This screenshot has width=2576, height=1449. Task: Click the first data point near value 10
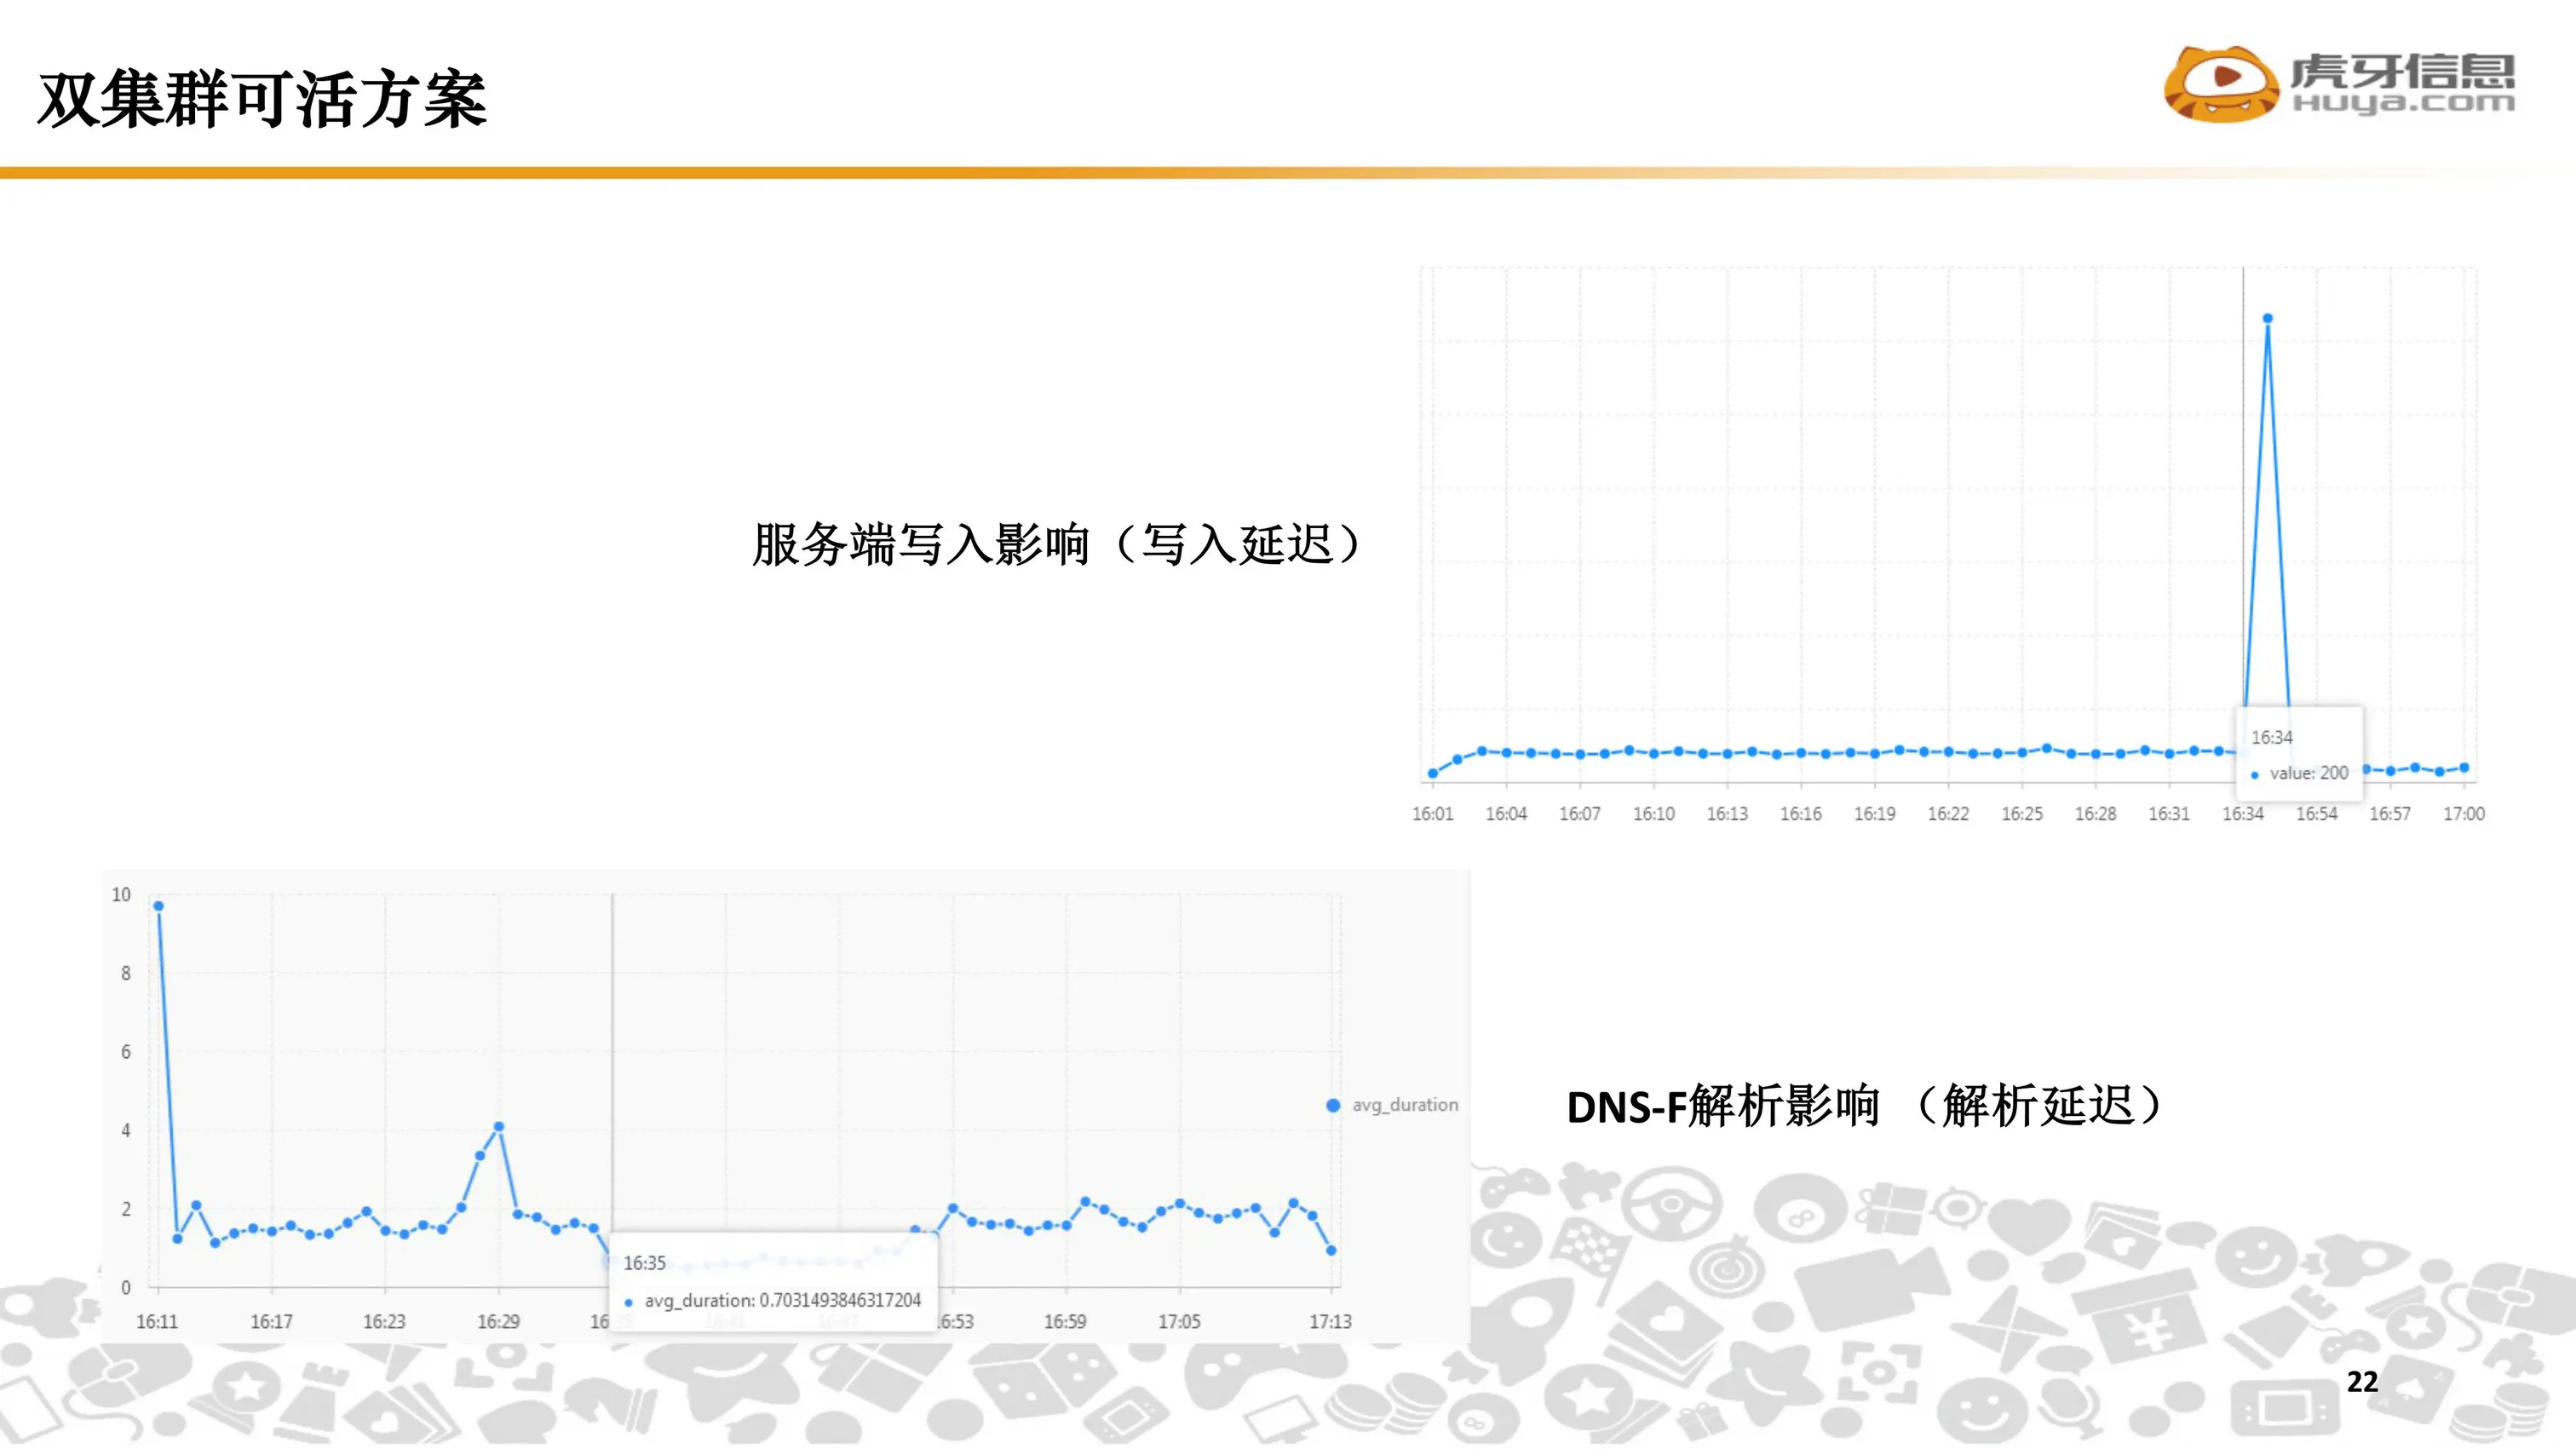point(158,906)
